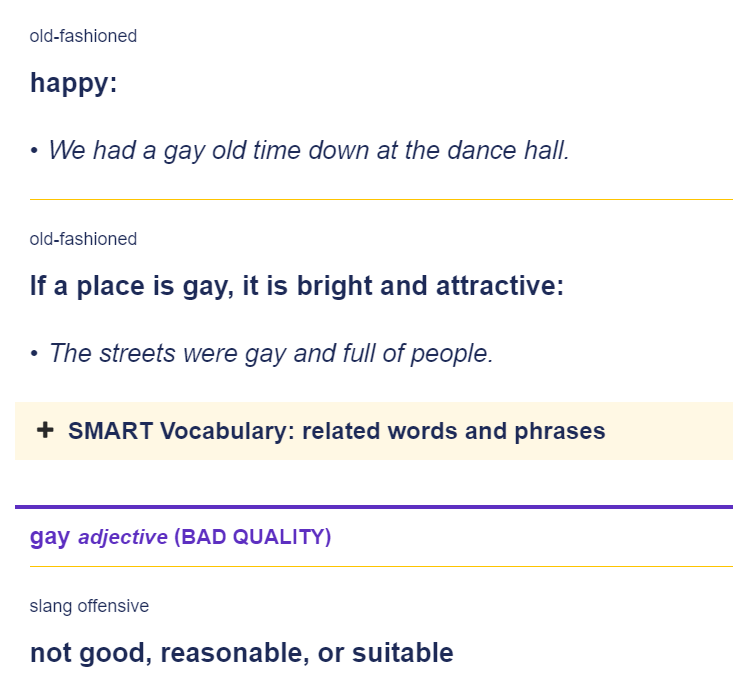Click the word 'happy' in the definition
This screenshot has width=733, height=681.
70,84
